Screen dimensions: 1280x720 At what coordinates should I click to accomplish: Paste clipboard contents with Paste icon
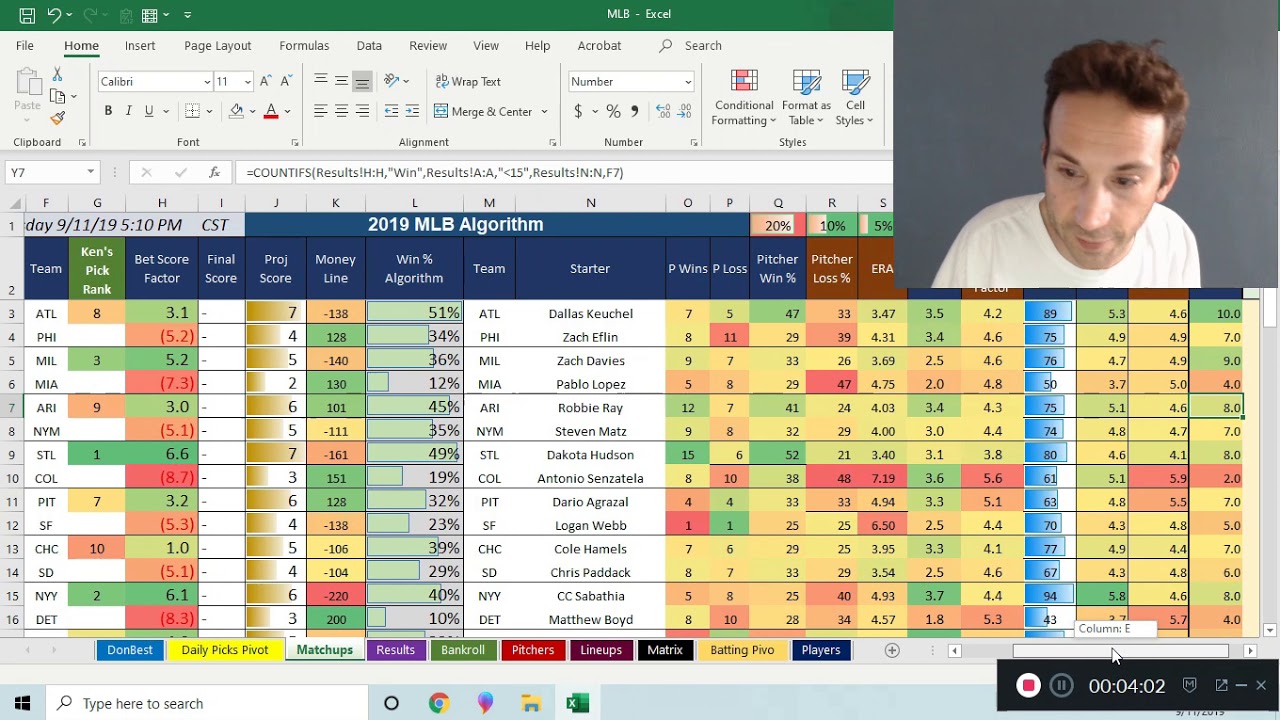tap(27, 90)
